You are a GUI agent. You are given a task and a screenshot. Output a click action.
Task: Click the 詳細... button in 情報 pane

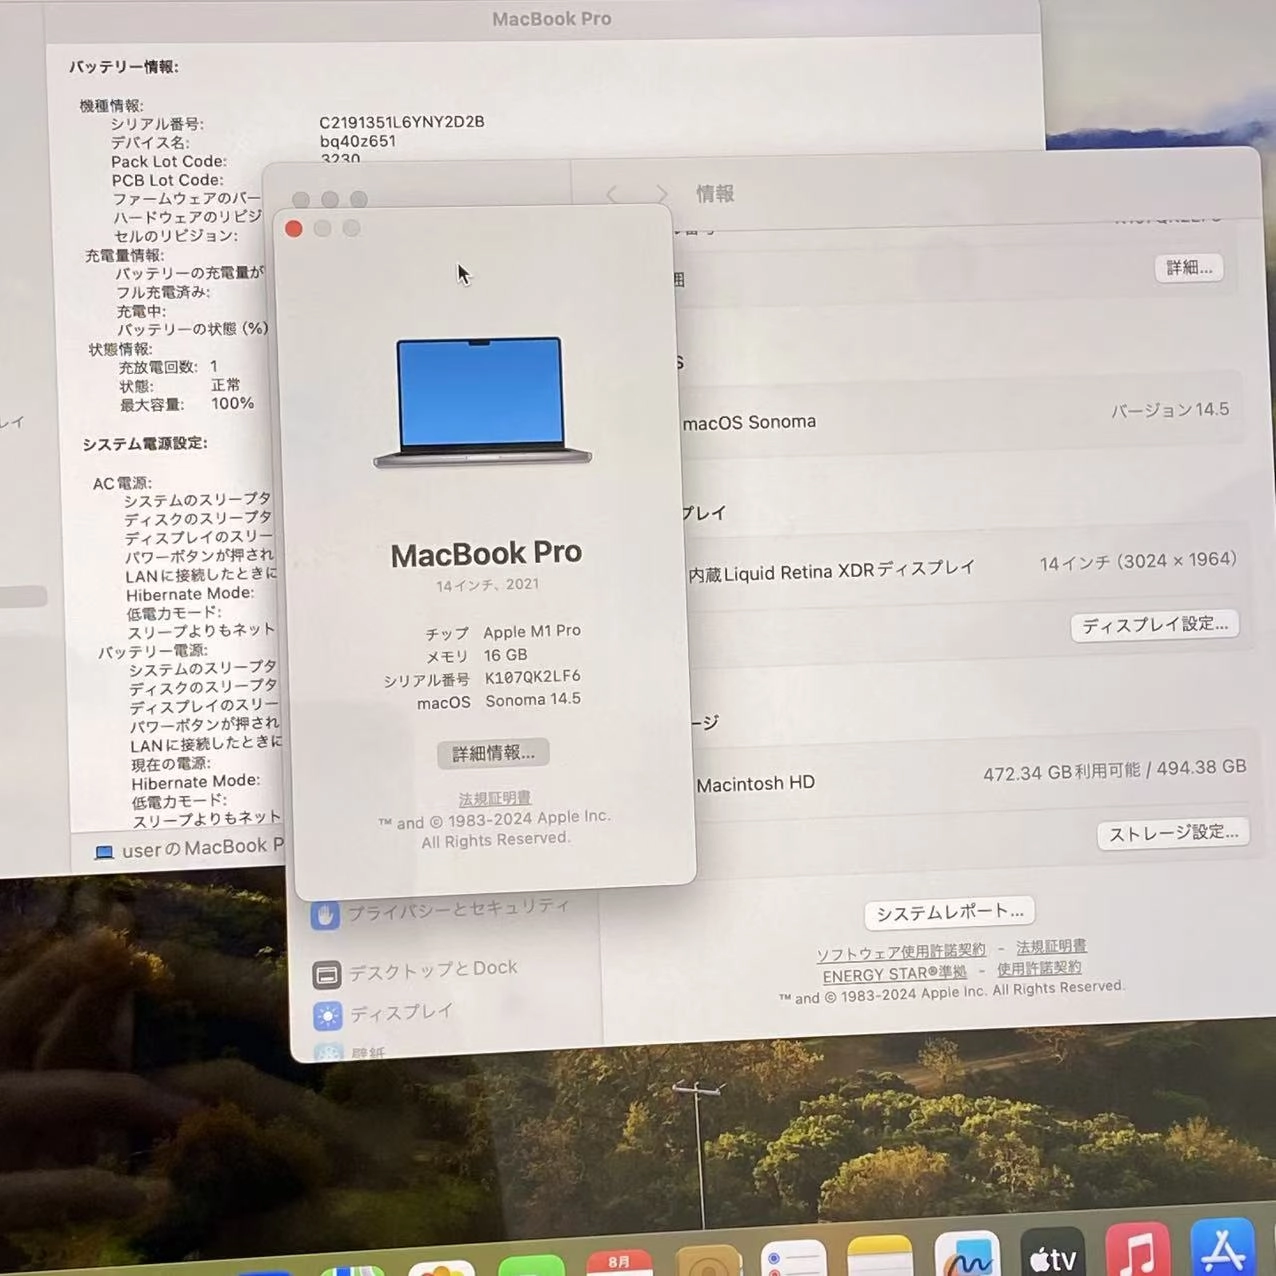point(1189,268)
